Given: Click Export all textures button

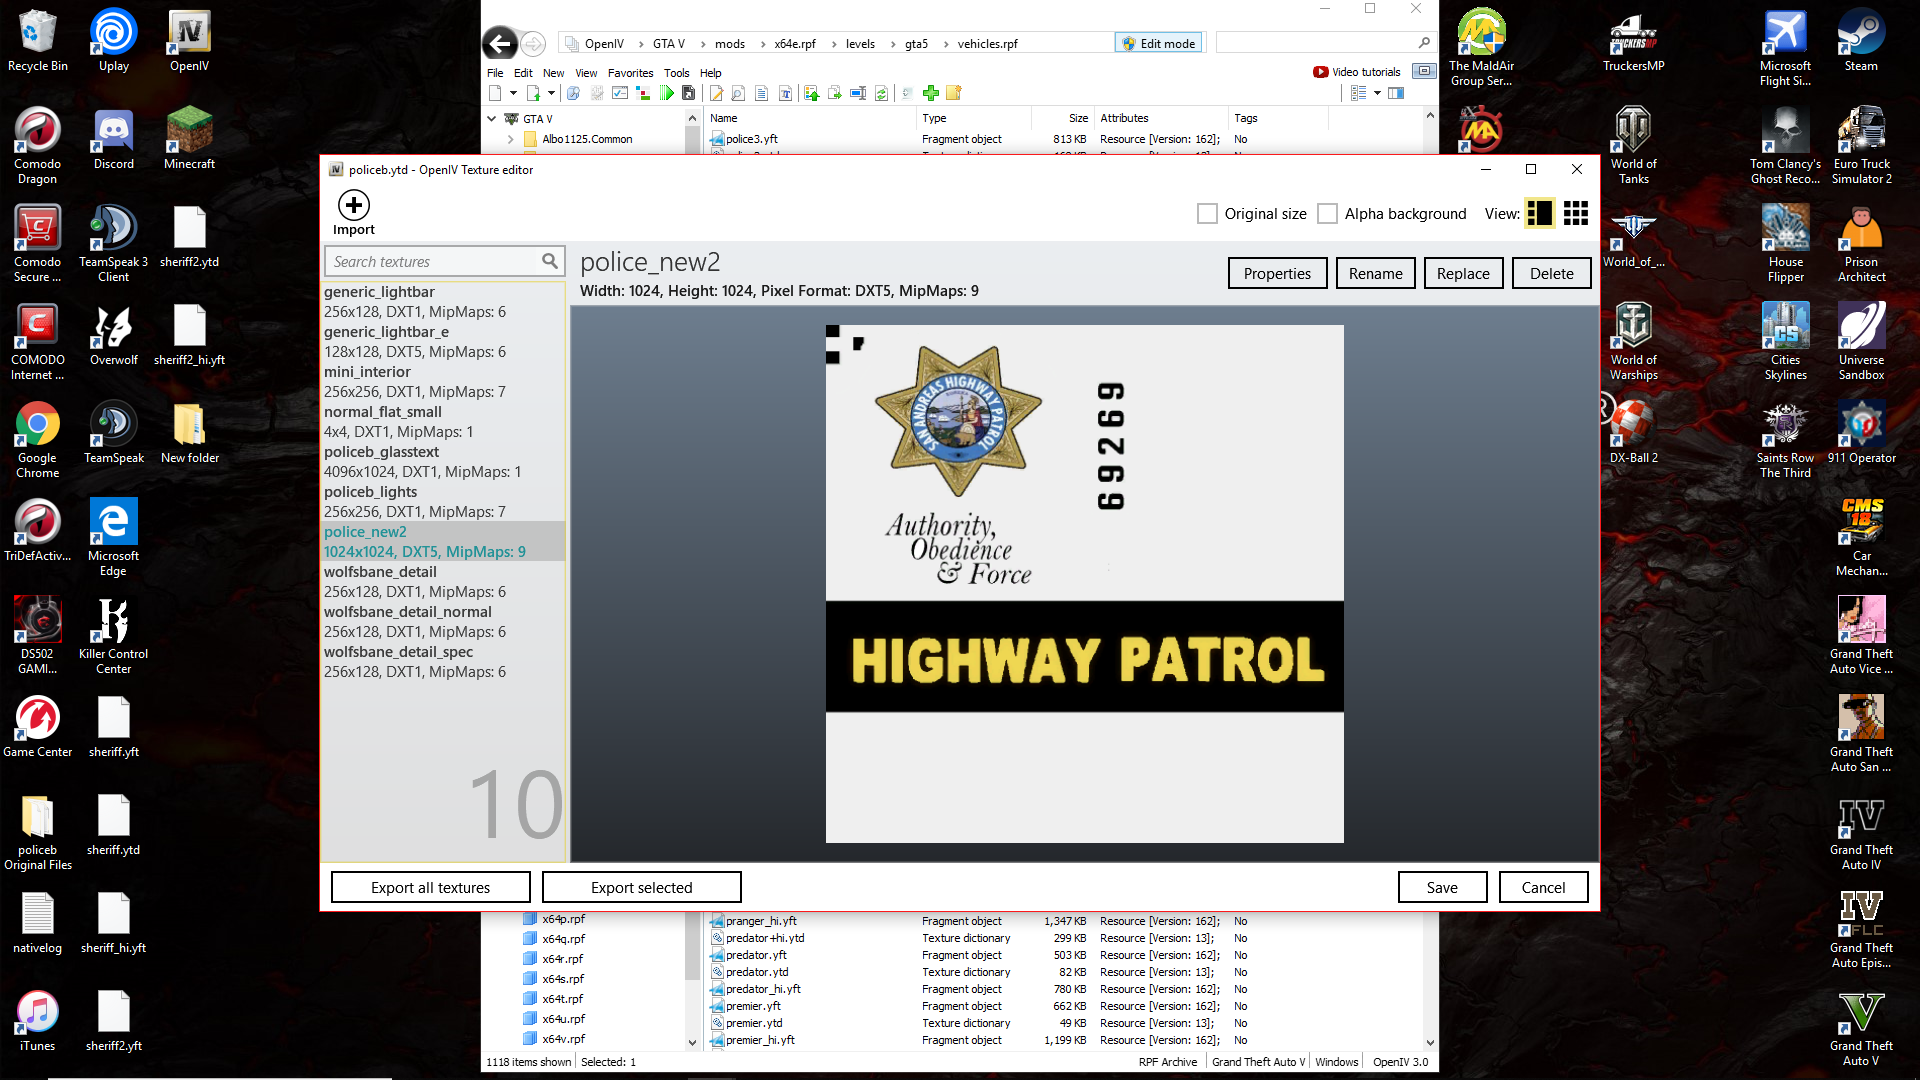Looking at the screenshot, I should tap(430, 887).
